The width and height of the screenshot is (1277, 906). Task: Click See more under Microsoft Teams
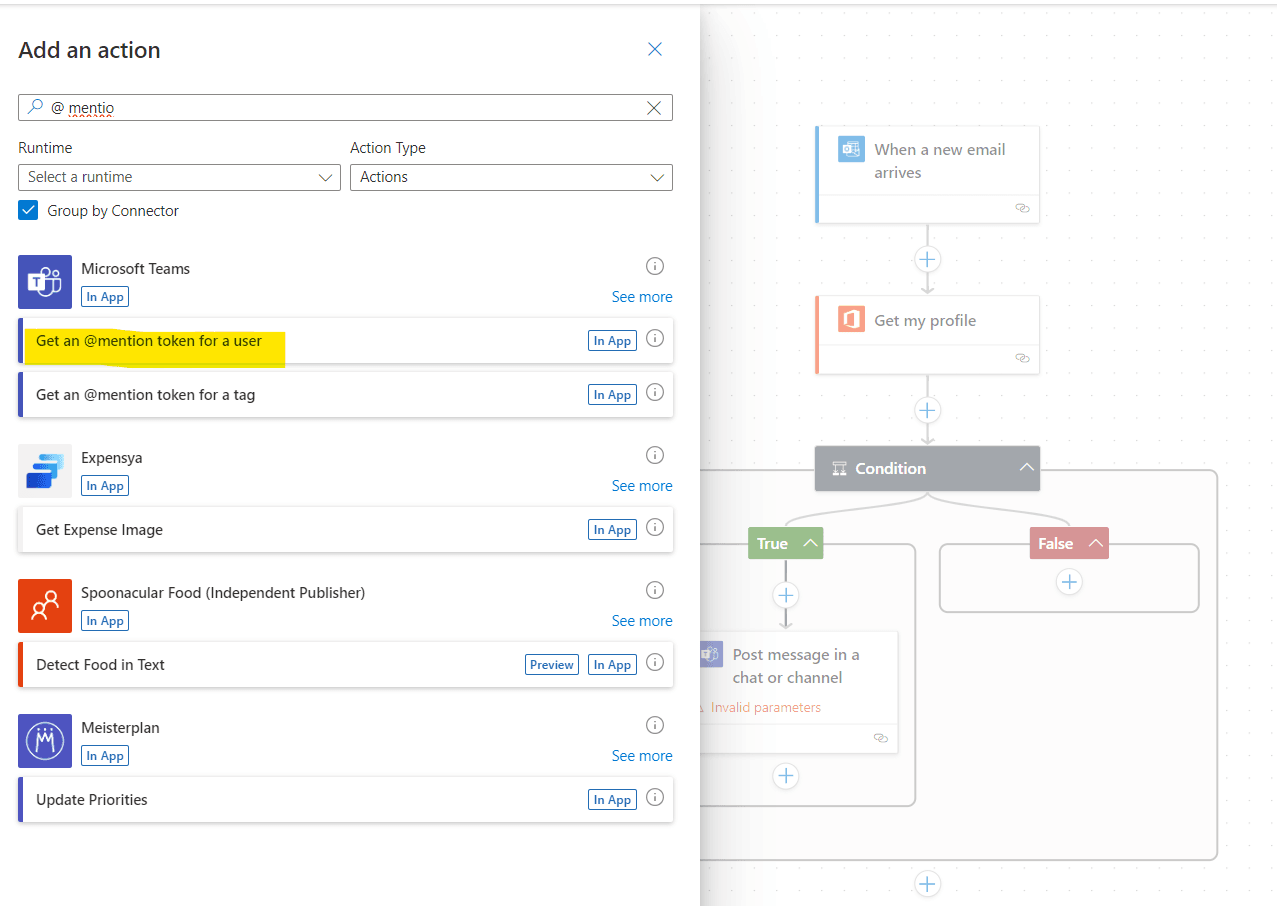[x=641, y=297]
